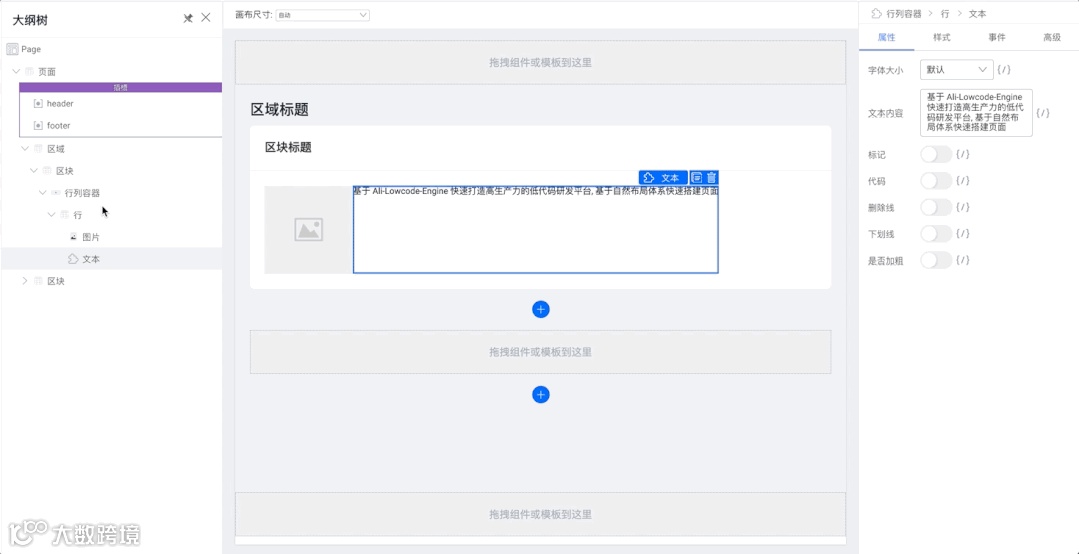Select 文本 row in outline tree
This screenshot has height=554, width=1079.
coord(111,259)
